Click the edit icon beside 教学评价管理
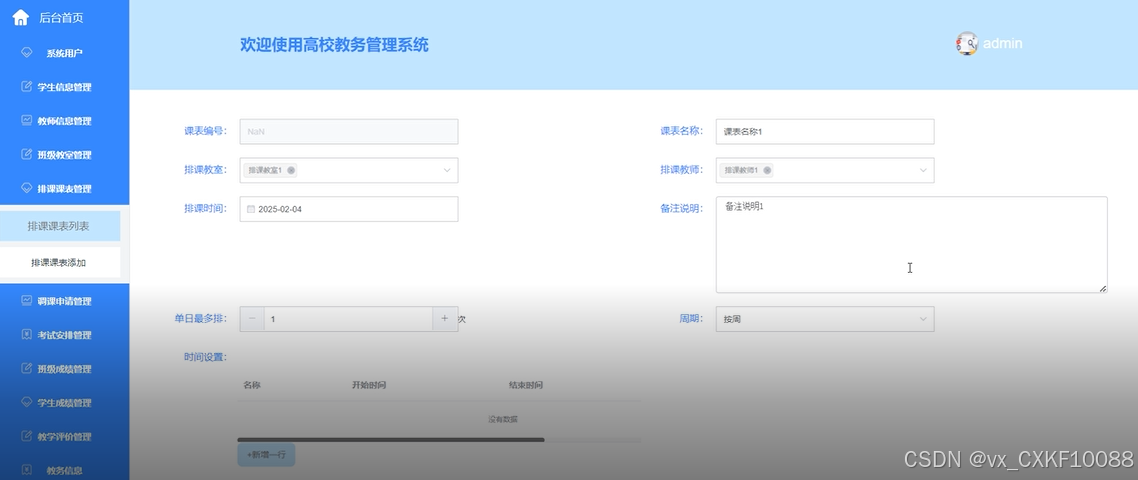This screenshot has width=1138, height=480. point(27,436)
